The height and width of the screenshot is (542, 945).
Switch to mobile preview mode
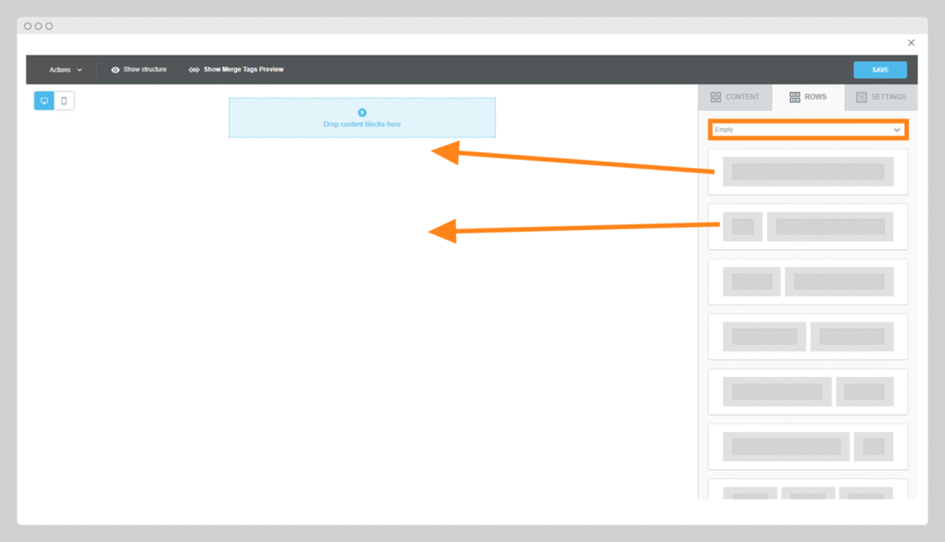pyautogui.click(x=64, y=101)
